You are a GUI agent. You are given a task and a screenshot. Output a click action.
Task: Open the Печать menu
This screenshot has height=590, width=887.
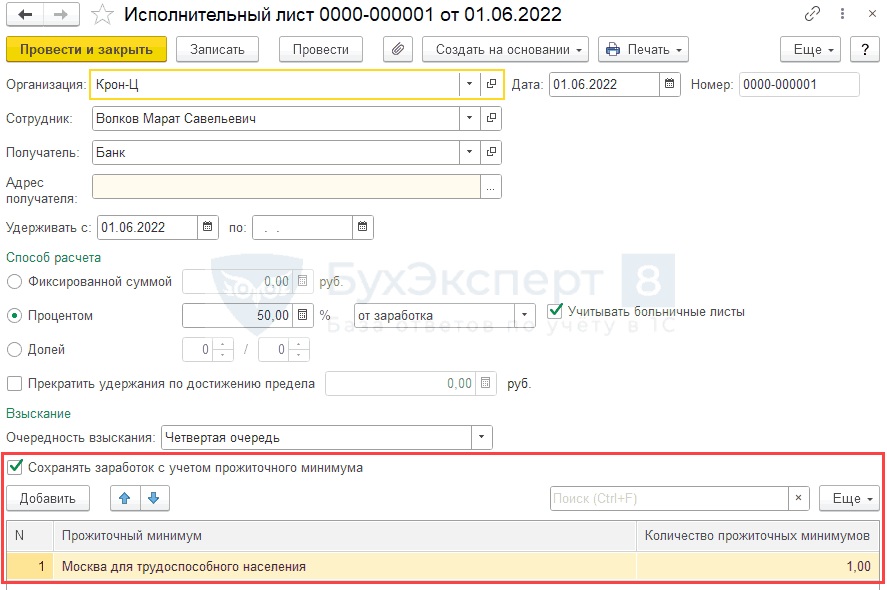[x=643, y=49]
